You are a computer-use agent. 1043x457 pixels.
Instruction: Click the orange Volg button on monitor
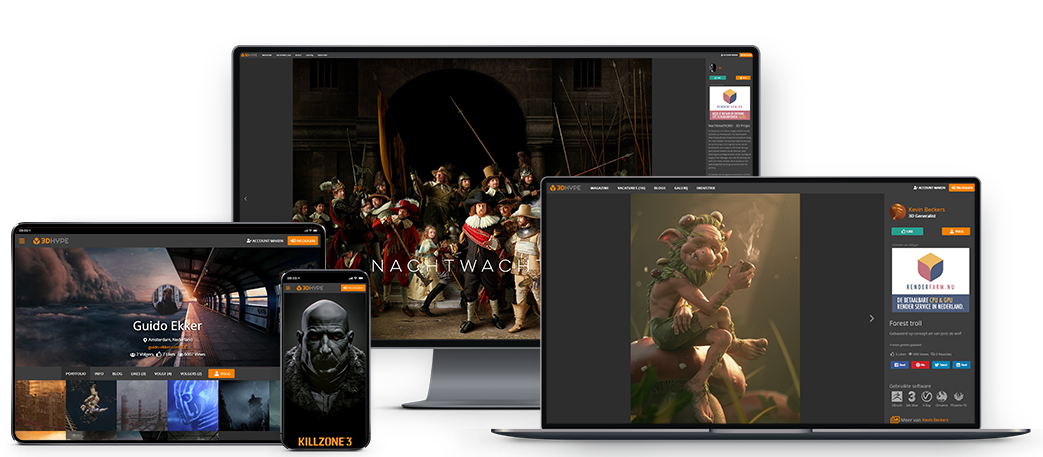click(x=742, y=78)
